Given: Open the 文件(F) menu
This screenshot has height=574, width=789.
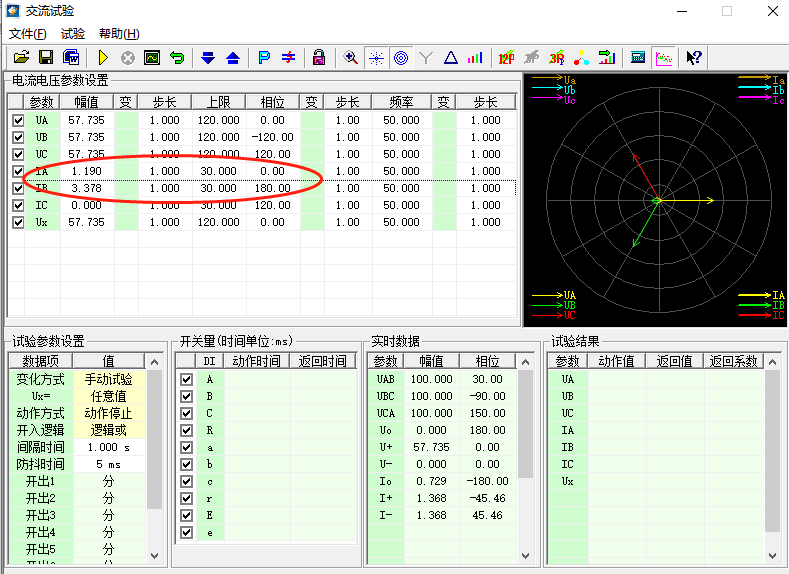Looking at the screenshot, I should (x=29, y=34).
